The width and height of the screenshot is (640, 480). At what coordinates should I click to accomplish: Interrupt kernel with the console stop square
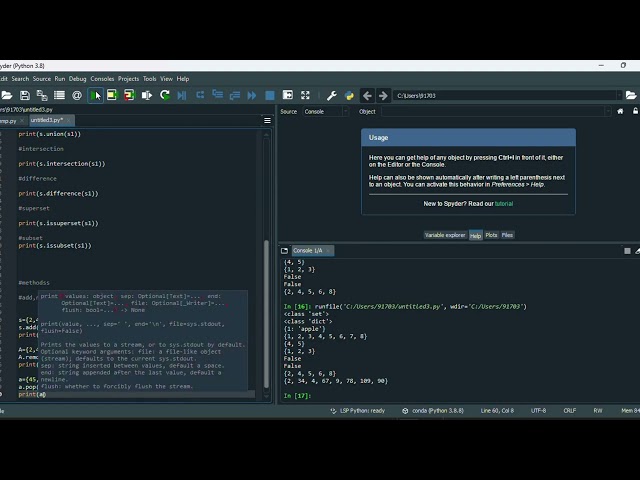coord(627,251)
